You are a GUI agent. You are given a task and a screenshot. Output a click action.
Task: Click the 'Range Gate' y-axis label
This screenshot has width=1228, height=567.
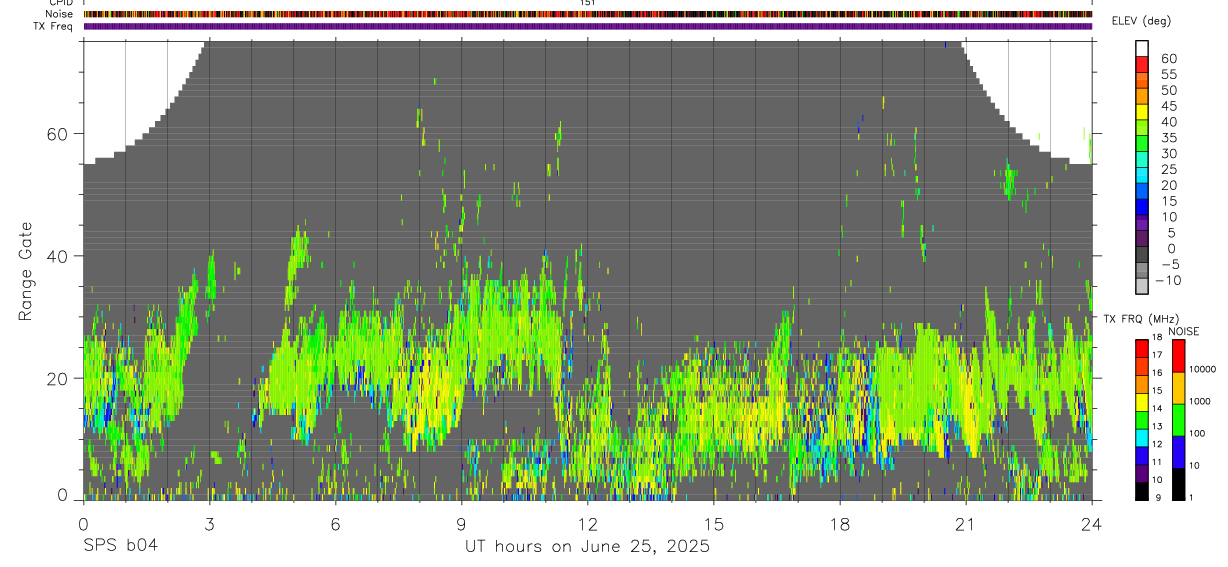tap(27, 271)
